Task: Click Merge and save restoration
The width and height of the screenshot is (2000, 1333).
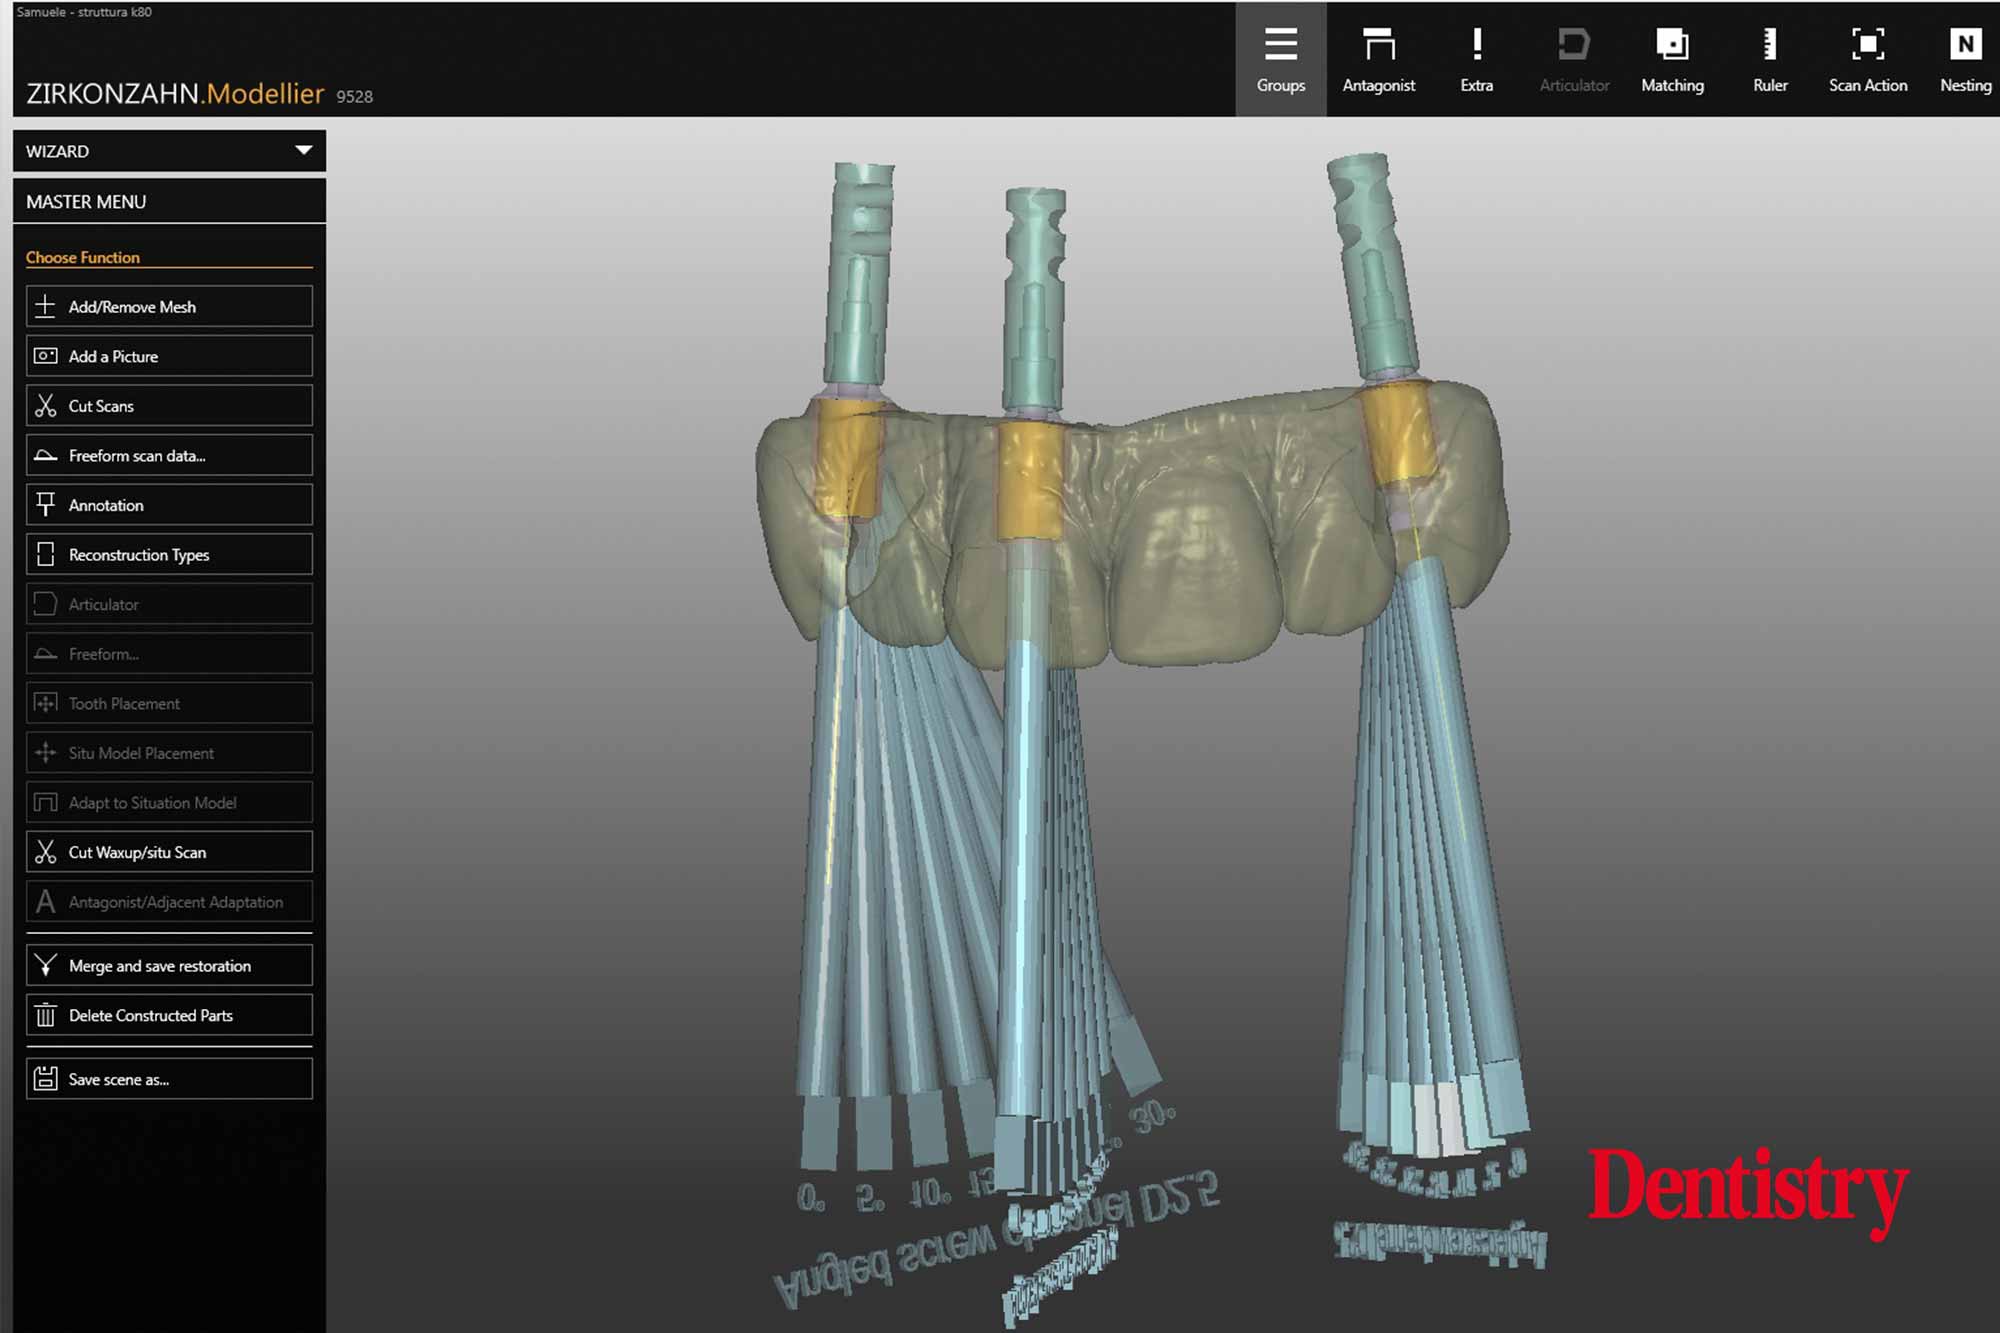Action: click(169, 966)
